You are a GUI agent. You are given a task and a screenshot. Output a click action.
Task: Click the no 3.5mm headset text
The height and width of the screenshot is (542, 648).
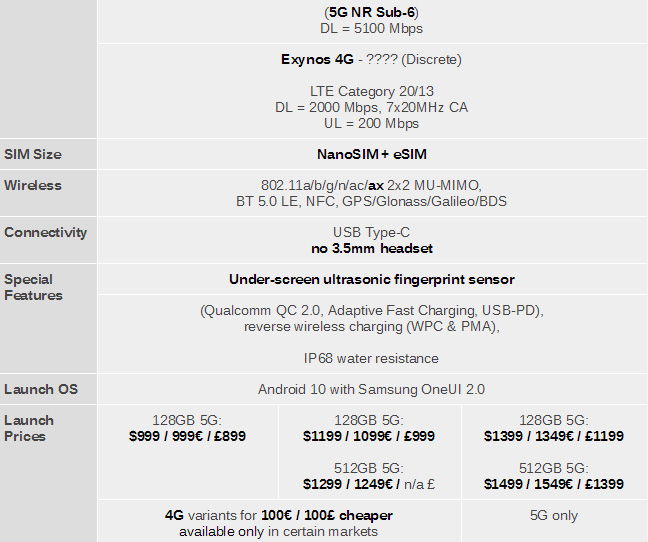[372, 248]
